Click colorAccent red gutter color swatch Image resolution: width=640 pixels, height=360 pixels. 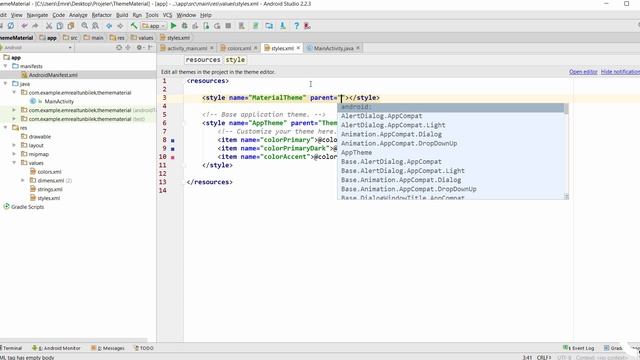click(173, 157)
